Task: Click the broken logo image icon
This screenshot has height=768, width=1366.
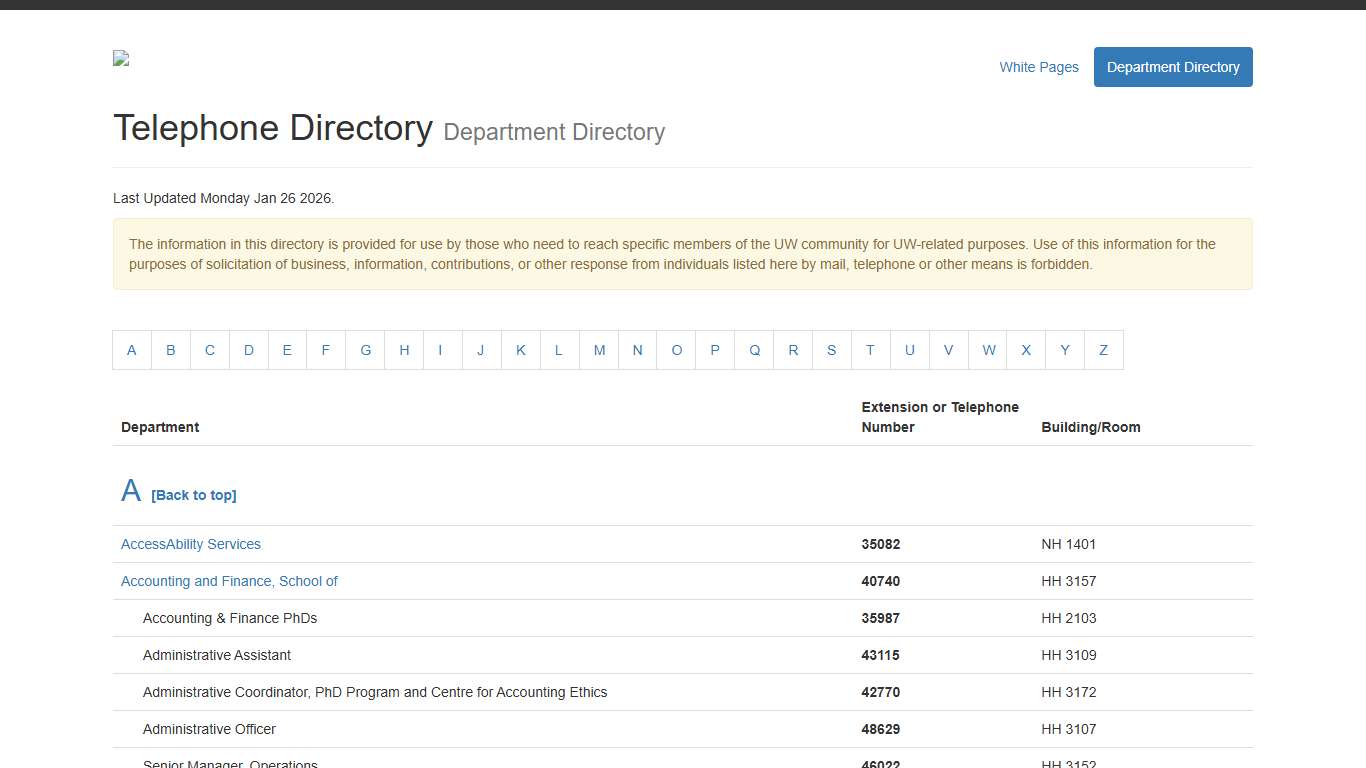Action: pos(120,58)
